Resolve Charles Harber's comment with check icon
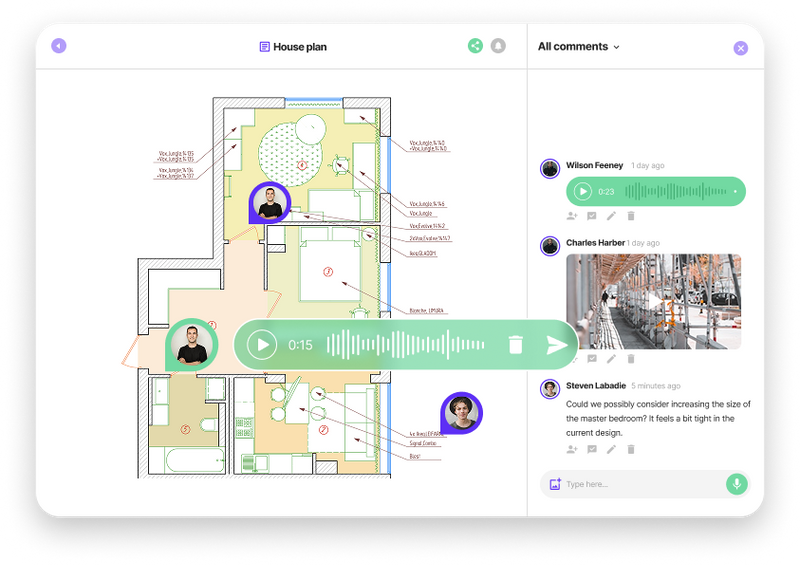The width and height of the screenshot is (800, 565). point(592,359)
